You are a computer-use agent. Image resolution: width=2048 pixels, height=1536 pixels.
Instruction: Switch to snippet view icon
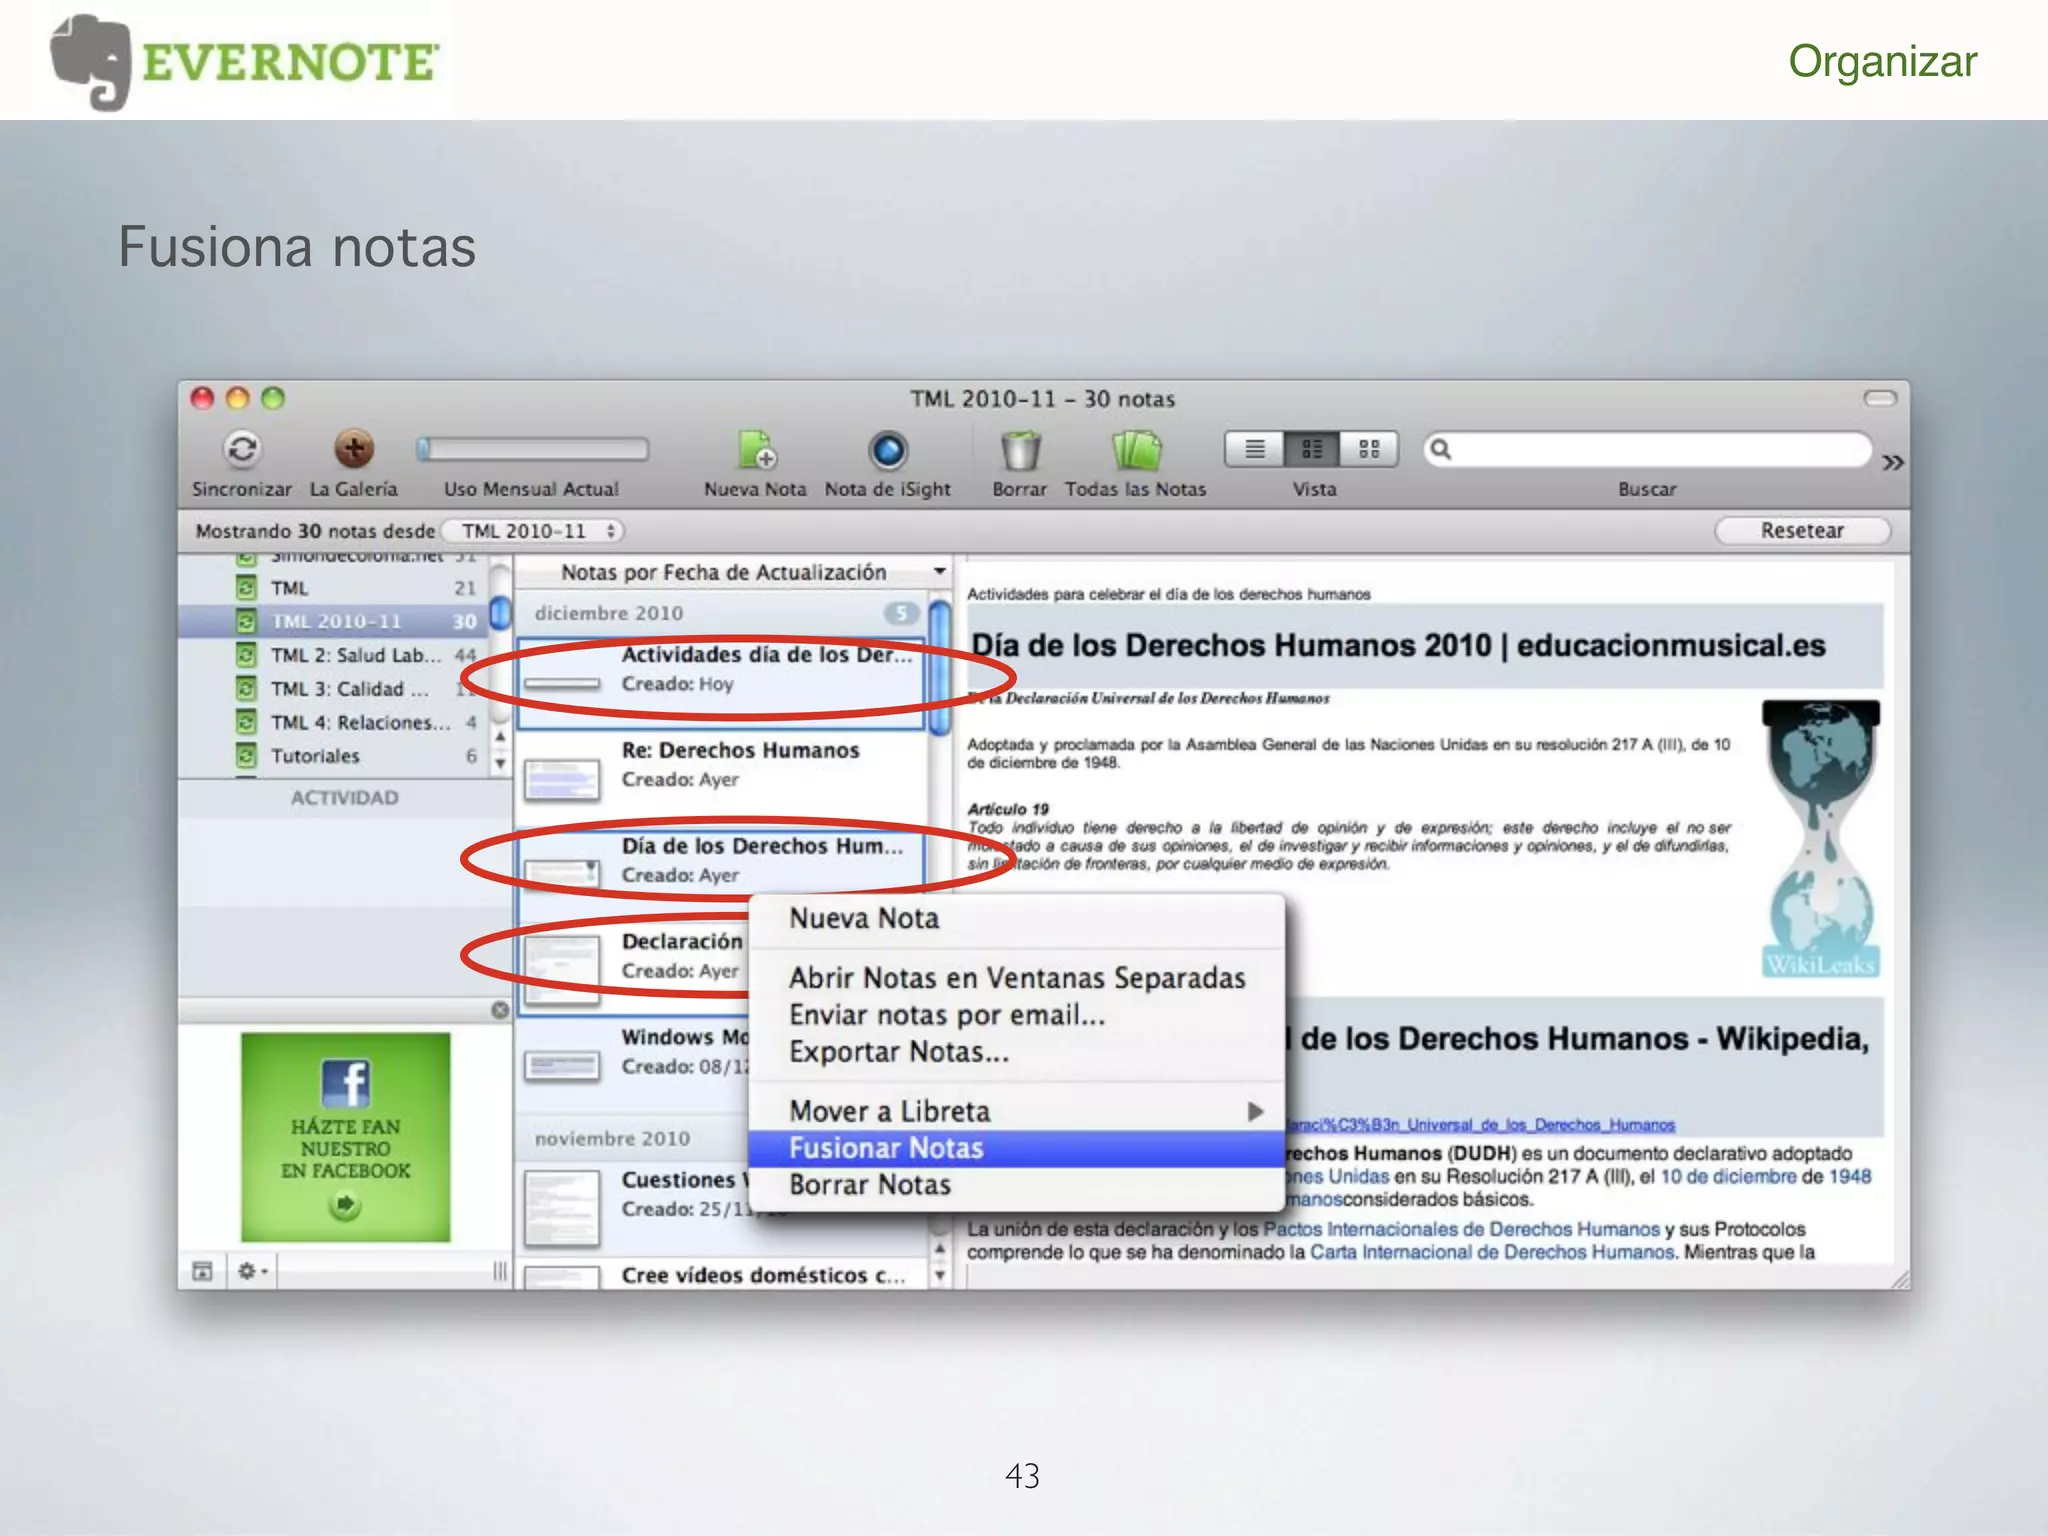pos(1312,449)
